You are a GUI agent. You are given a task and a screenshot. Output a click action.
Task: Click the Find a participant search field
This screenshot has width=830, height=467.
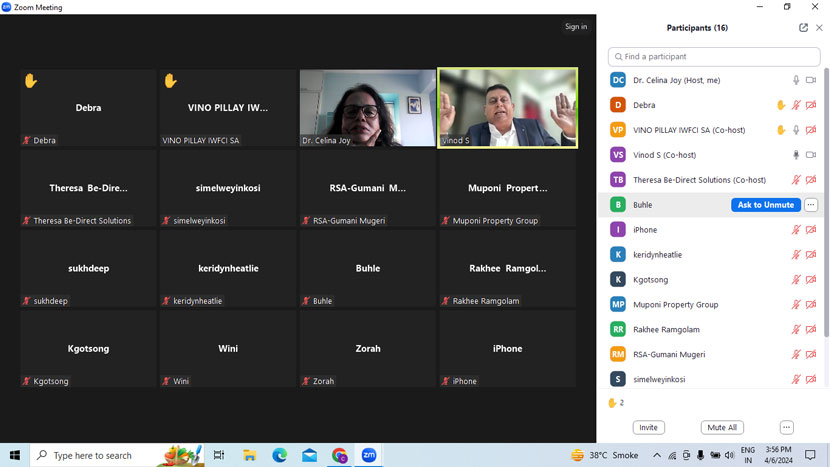(714, 57)
